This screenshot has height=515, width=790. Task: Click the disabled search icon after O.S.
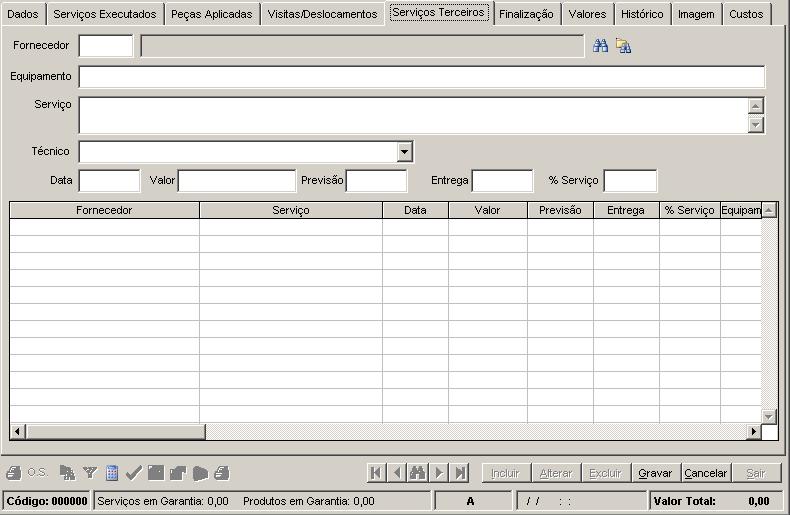[67, 473]
